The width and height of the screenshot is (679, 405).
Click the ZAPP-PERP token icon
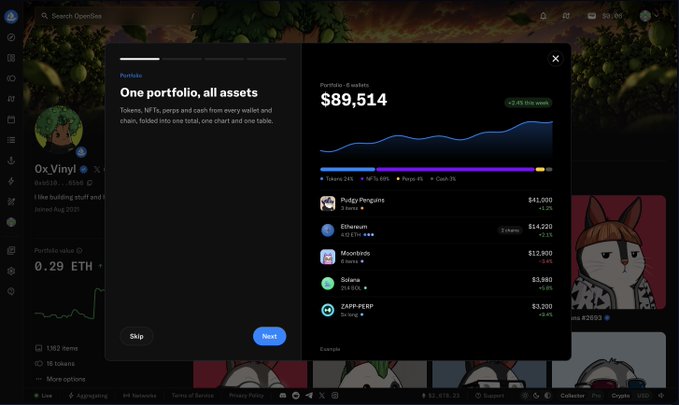(328, 310)
